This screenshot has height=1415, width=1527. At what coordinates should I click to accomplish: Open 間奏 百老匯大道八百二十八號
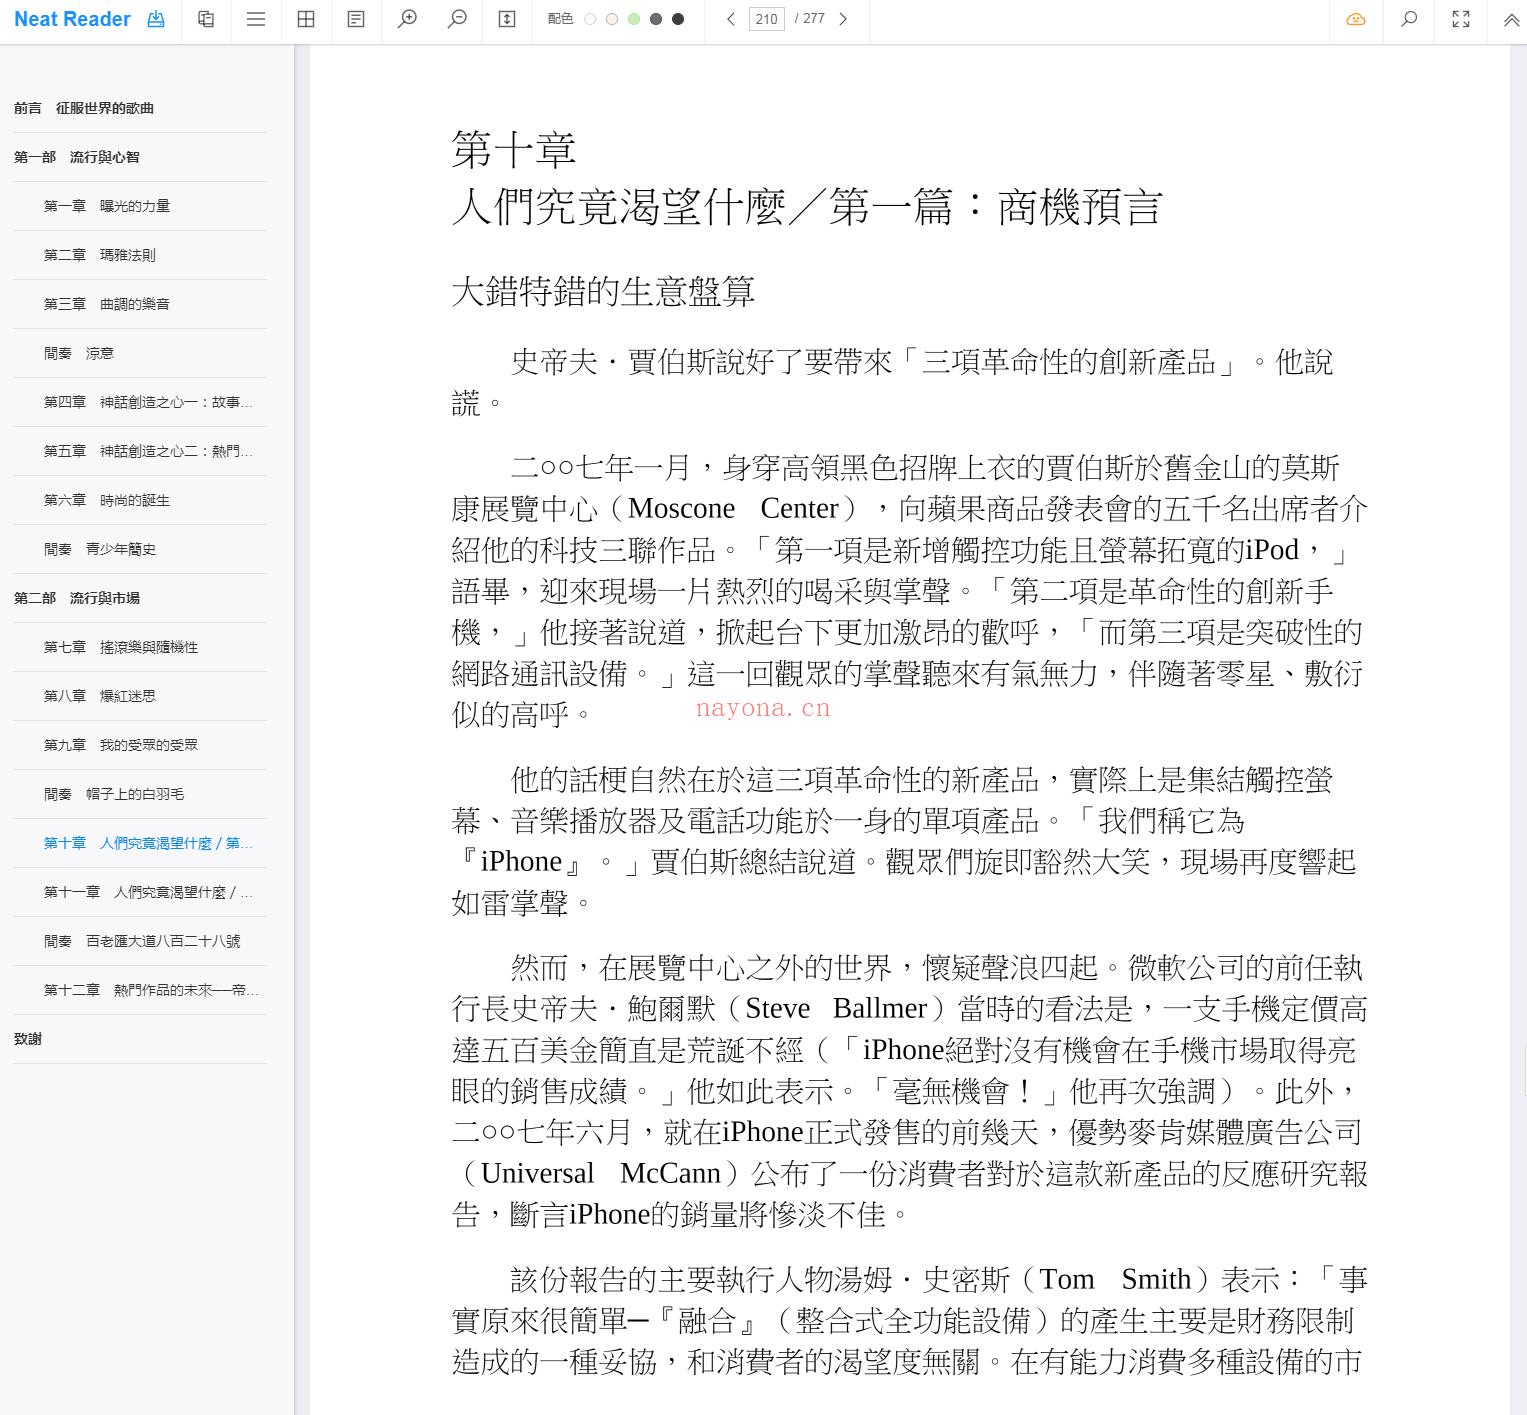coord(140,941)
